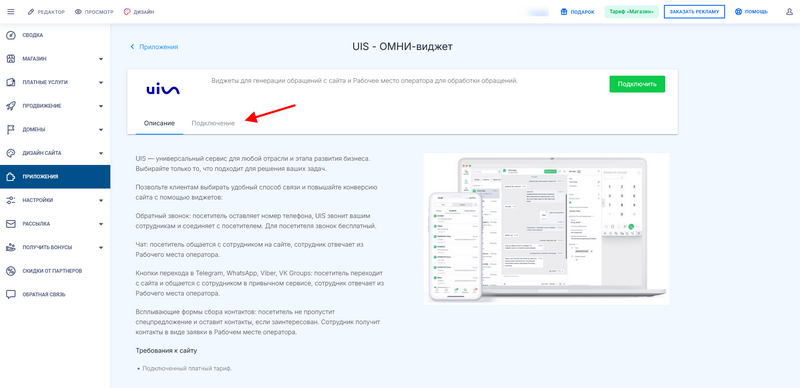Switch to the Подключение tab
Screen dimensions: 800x388
[213, 124]
